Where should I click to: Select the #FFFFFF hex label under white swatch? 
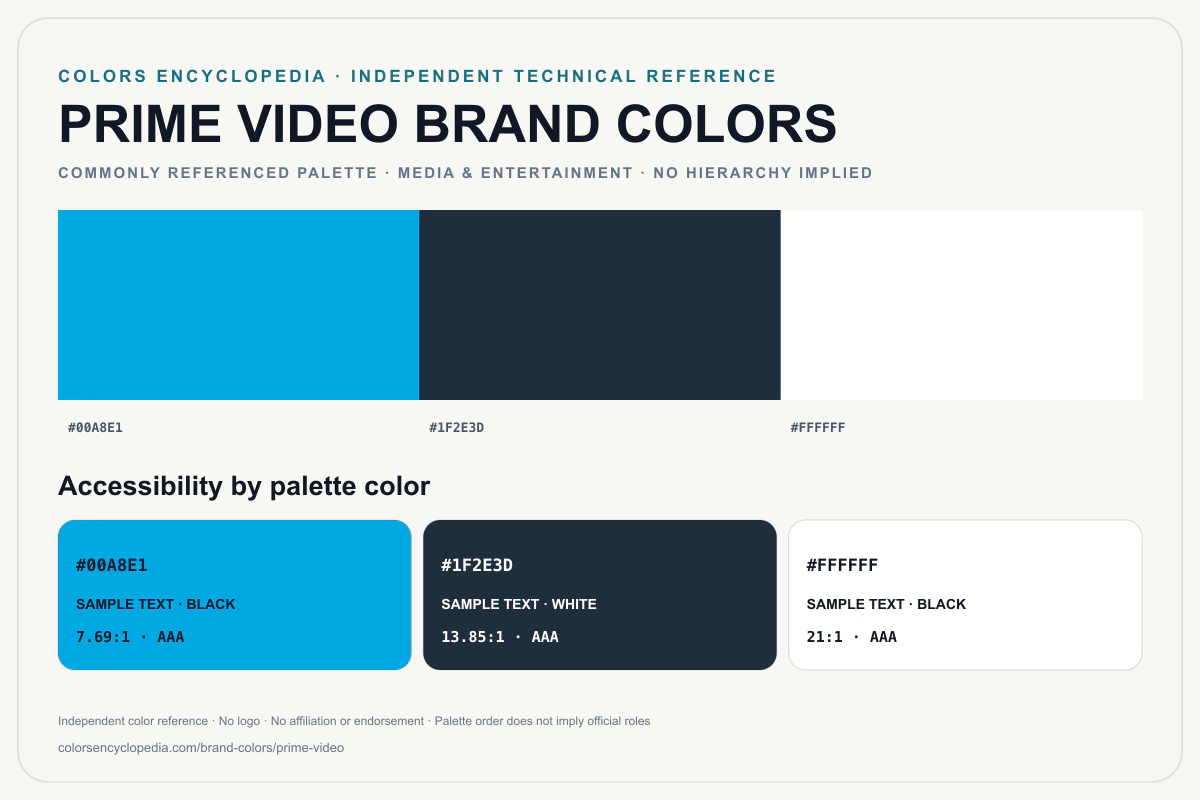pos(818,428)
